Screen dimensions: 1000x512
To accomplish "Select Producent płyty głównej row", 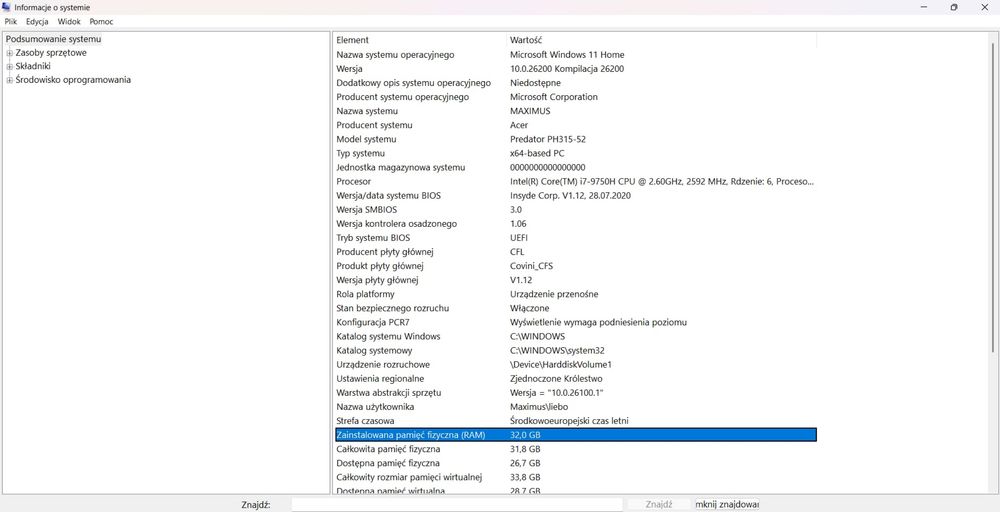I will (575, 252).
